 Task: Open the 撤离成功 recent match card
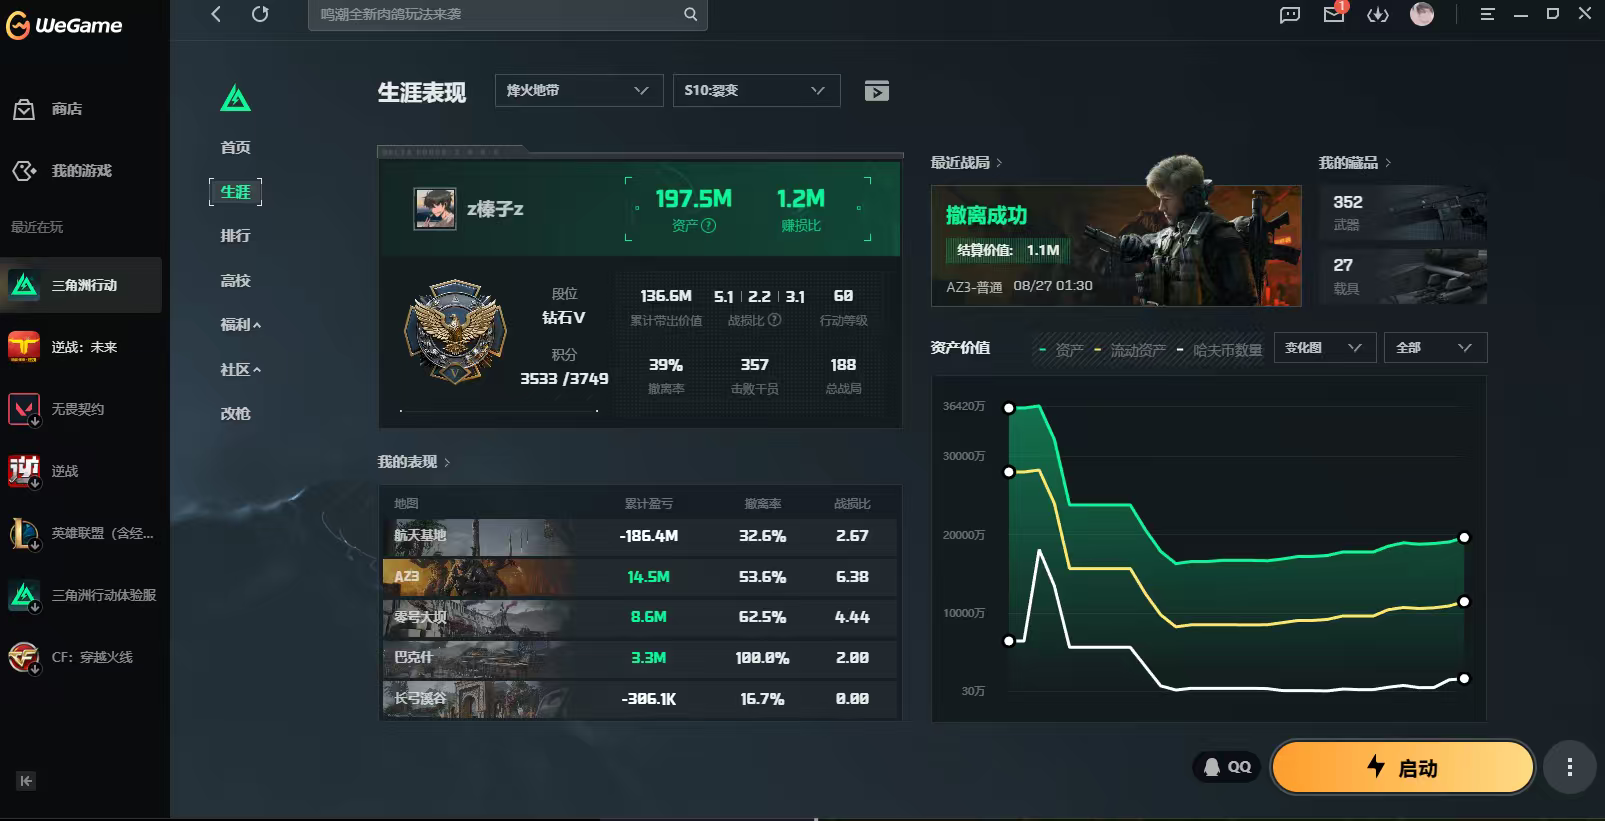click(1116, 245)
